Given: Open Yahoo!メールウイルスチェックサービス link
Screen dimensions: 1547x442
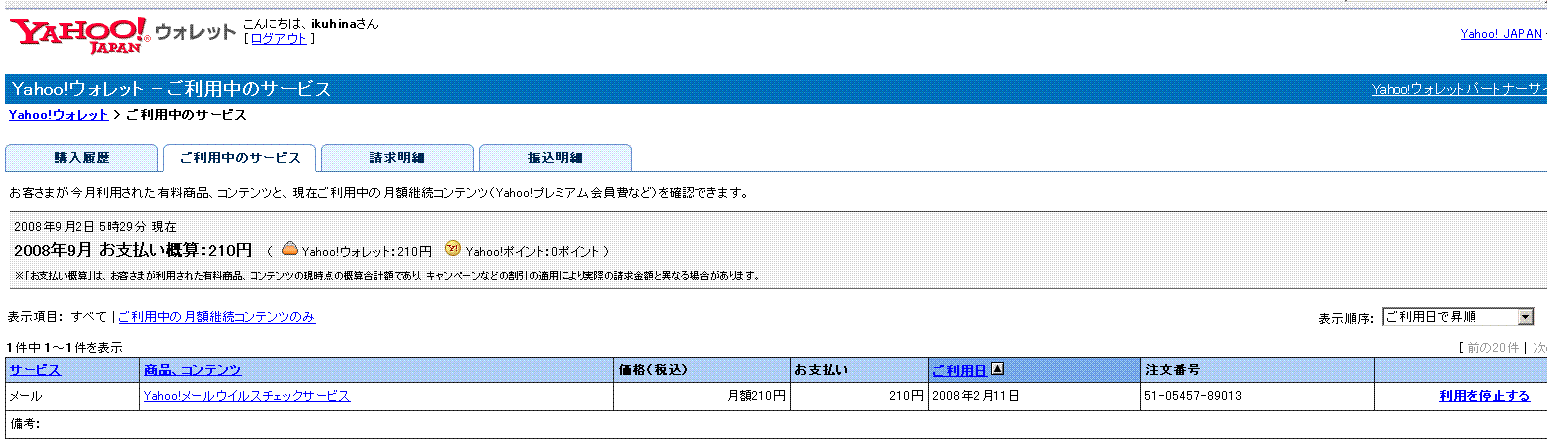Looking at the screenshot, I should pos(247,396).
